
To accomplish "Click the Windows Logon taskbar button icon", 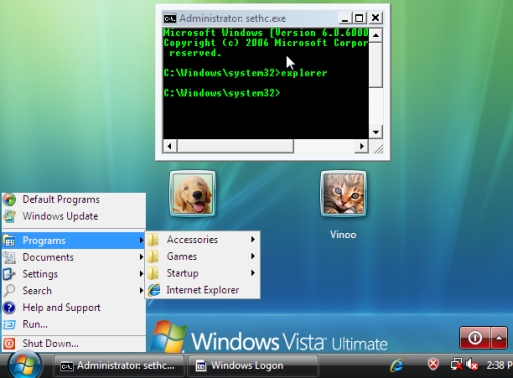I will (x=201, y=366).
